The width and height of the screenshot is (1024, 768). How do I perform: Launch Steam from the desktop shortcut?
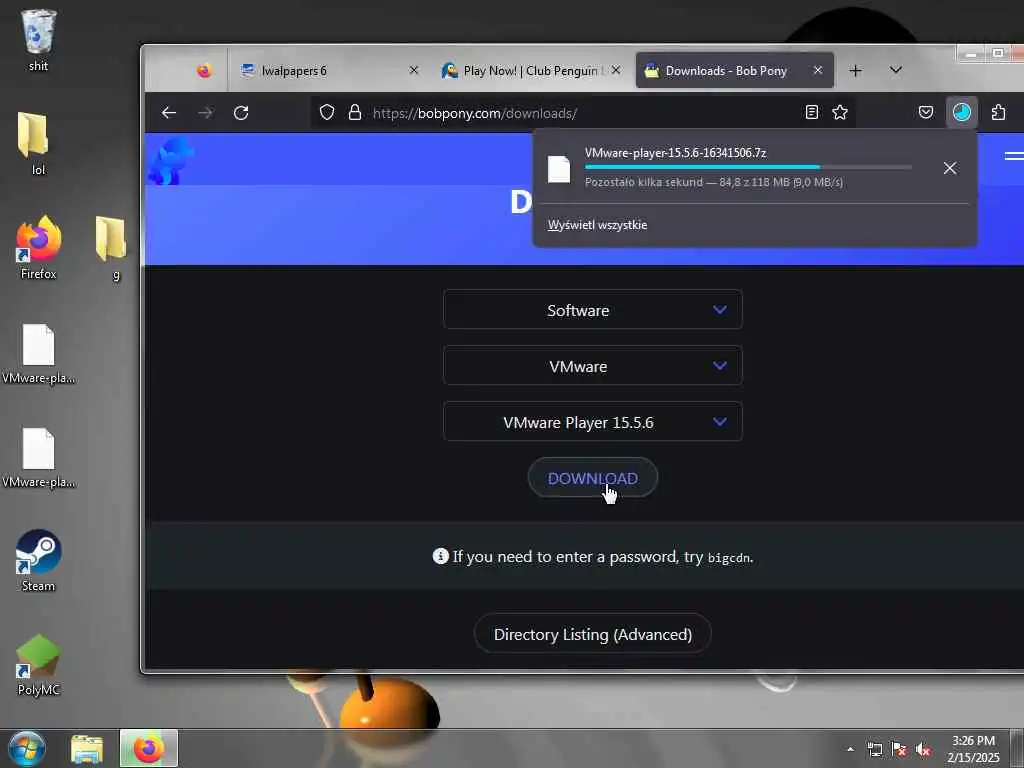tap(39, 560)
